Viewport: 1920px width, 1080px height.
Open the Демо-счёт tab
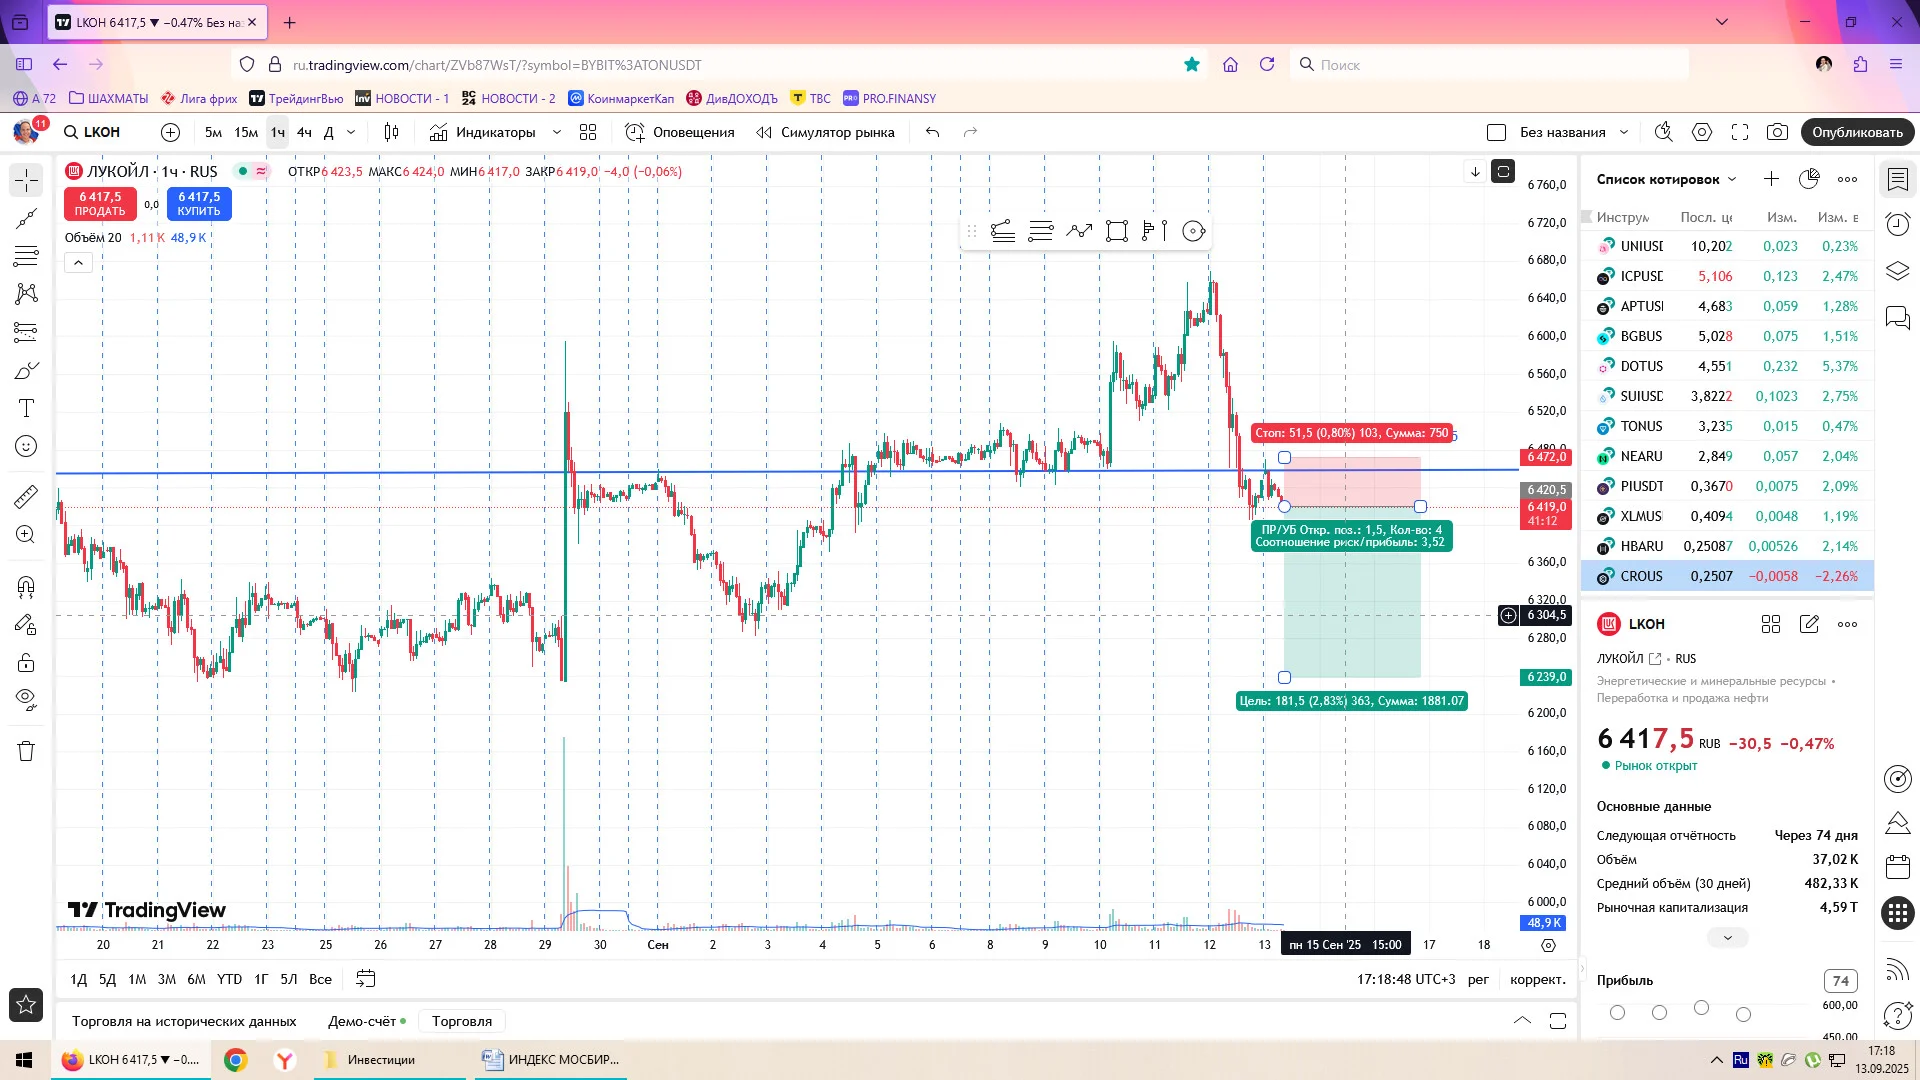(367, 1021)
